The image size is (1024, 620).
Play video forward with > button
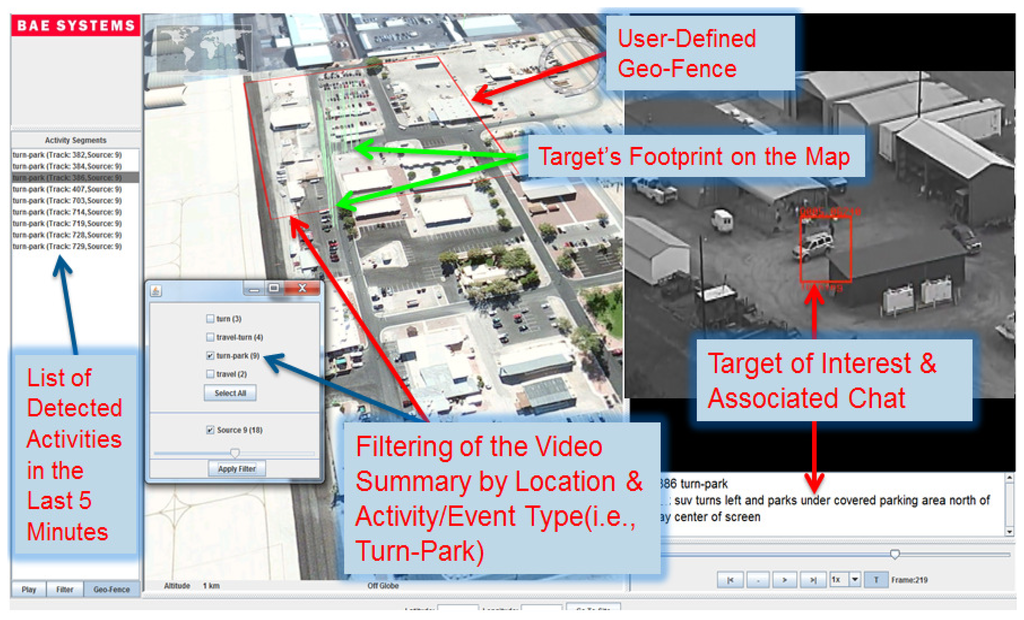click(x=785, y=579)
